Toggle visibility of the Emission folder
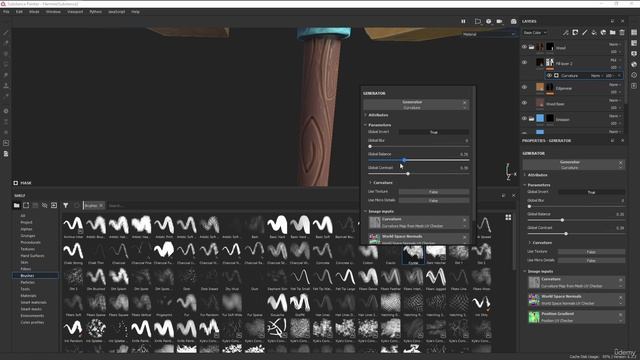640x360 pixels. [x=524, y=118]
